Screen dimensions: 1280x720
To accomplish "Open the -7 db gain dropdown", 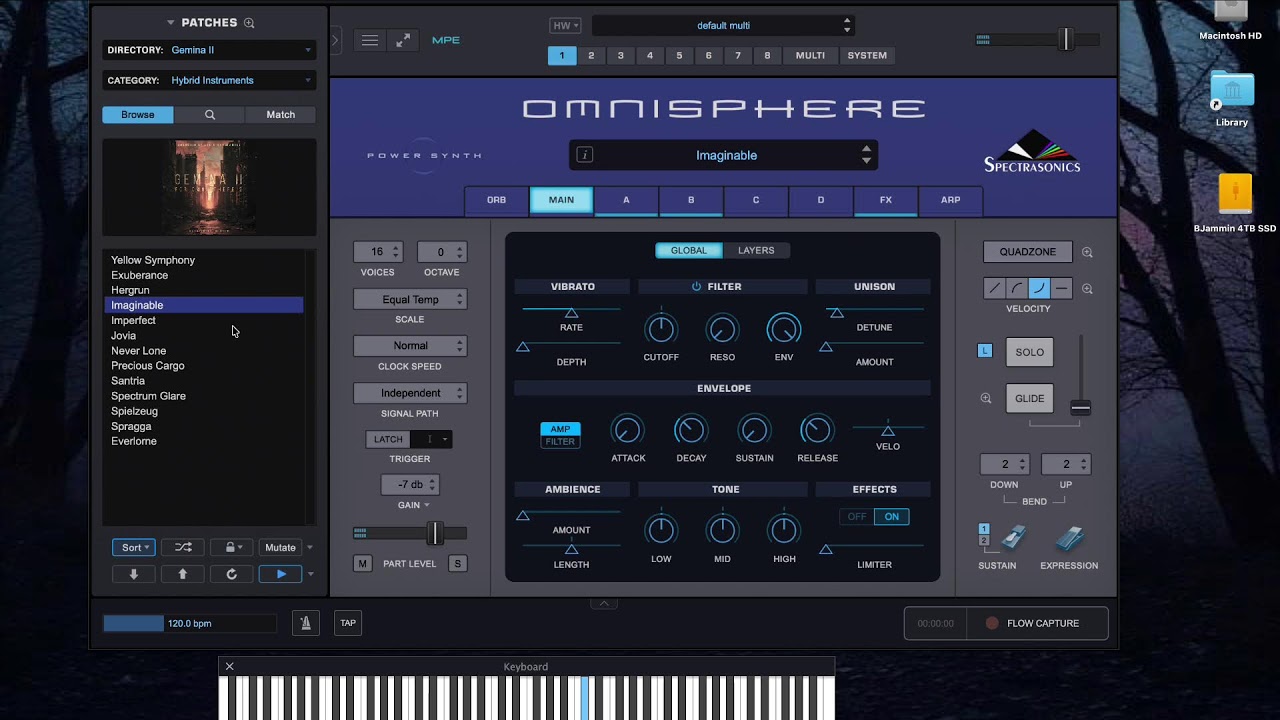I will [410, 485].
